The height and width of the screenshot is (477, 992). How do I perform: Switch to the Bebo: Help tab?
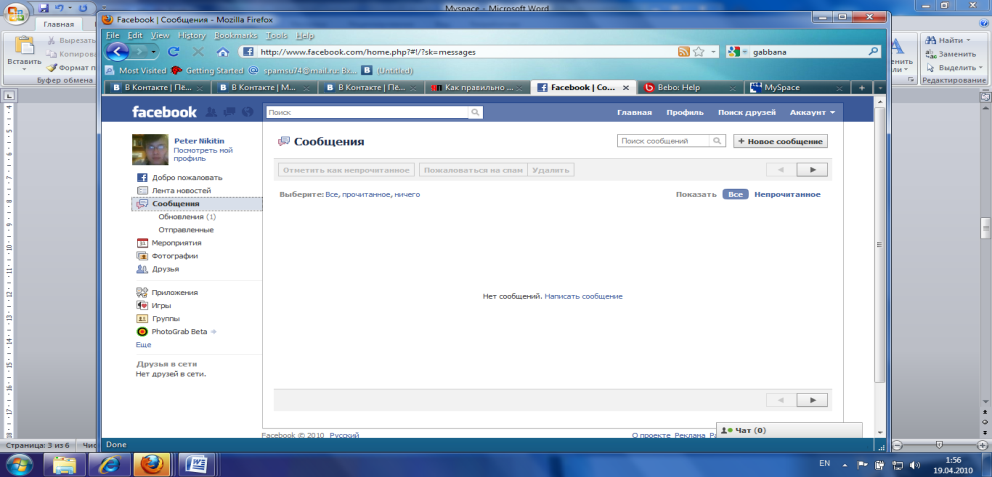coord(689,87)
